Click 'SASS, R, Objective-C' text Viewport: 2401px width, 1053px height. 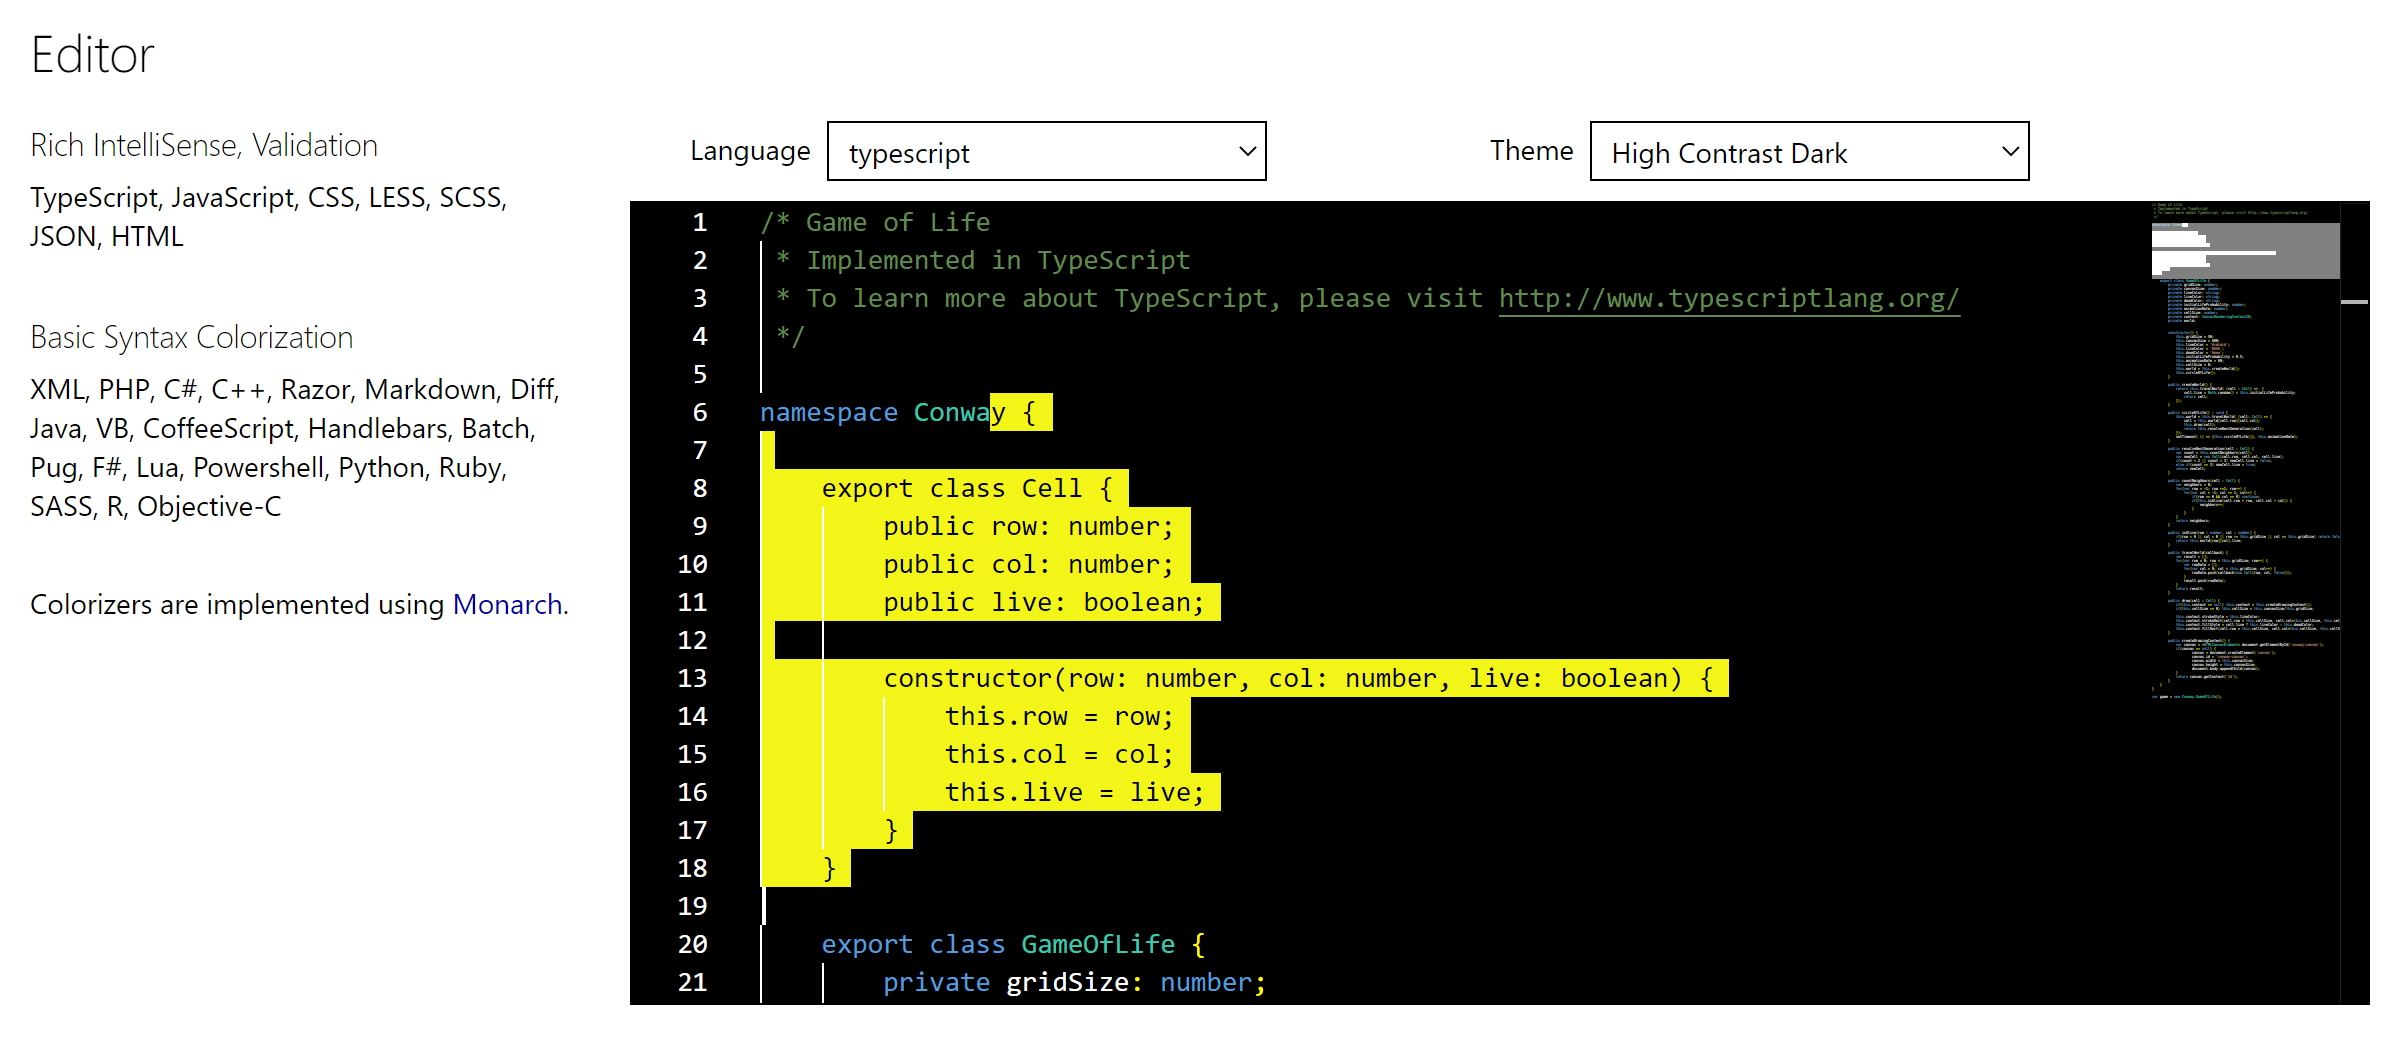156,507
